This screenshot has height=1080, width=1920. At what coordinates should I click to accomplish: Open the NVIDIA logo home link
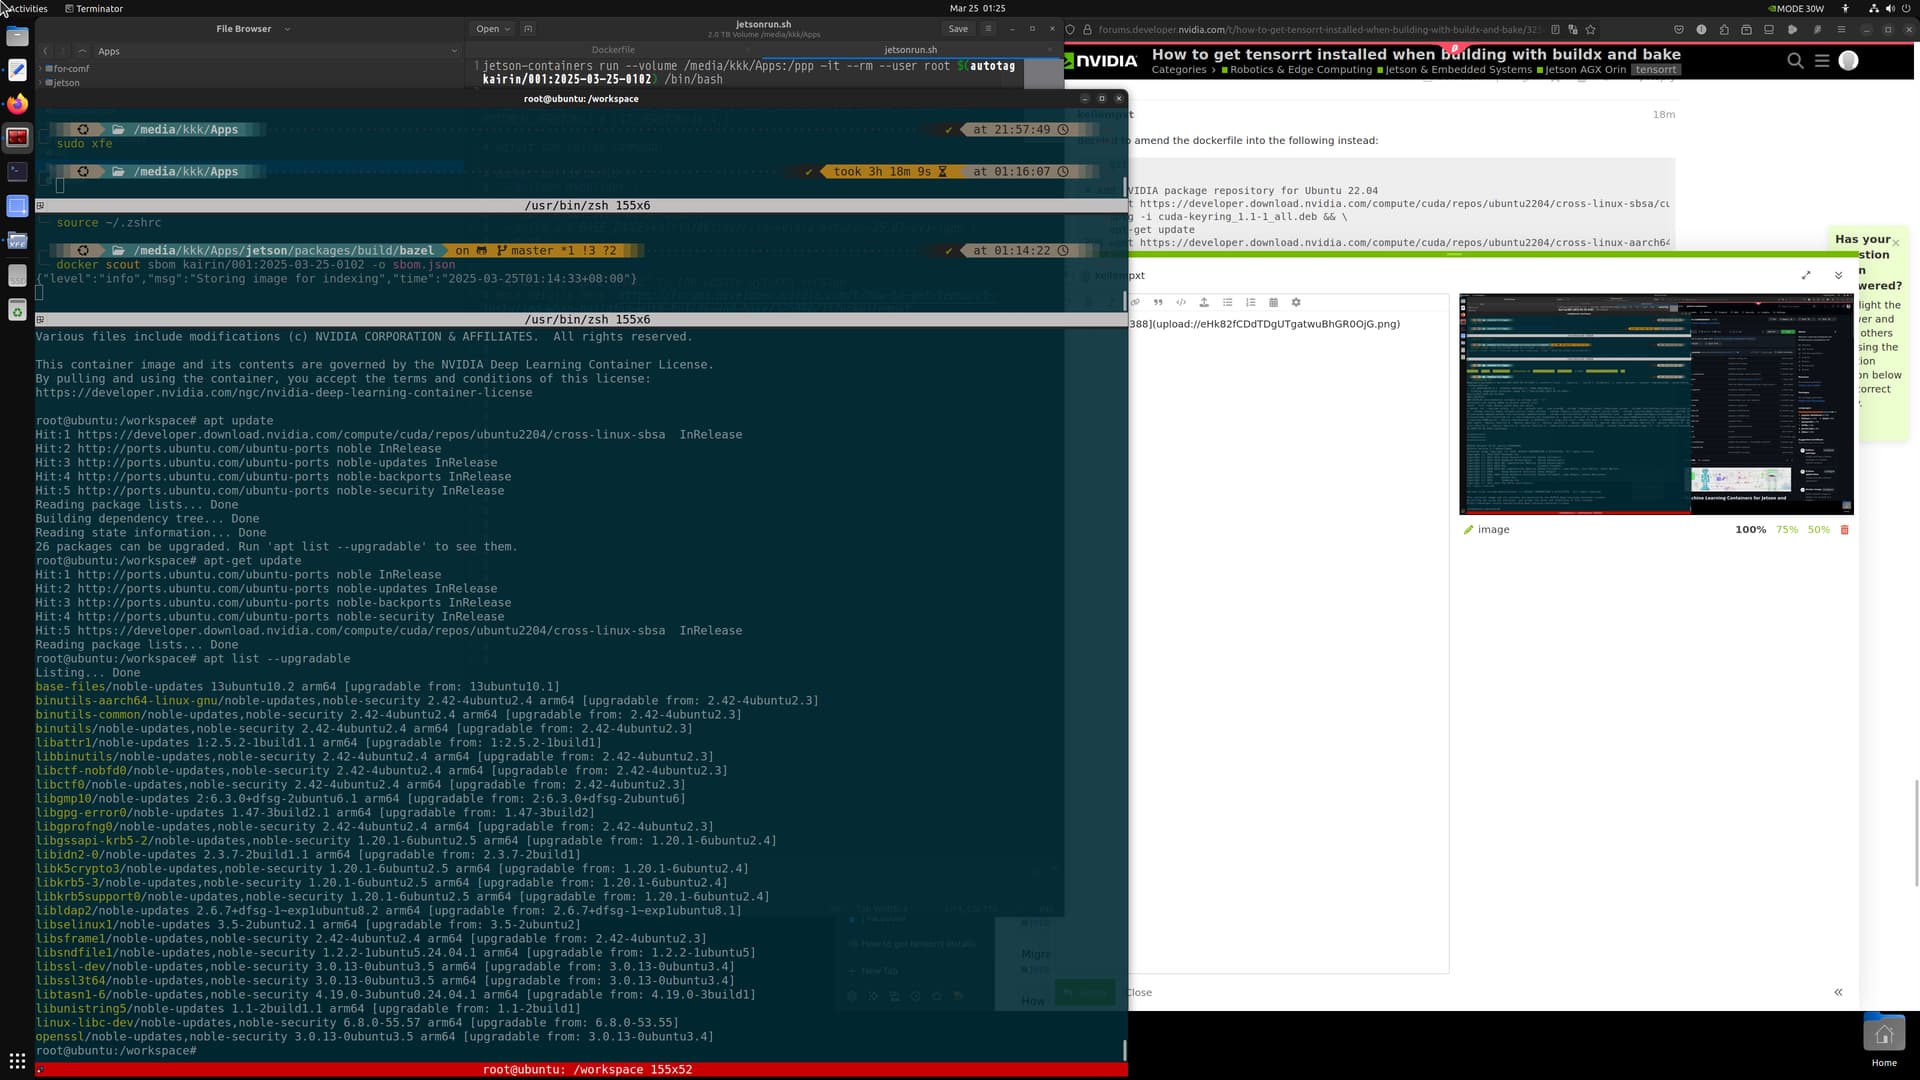click(x=1101, y=61)
